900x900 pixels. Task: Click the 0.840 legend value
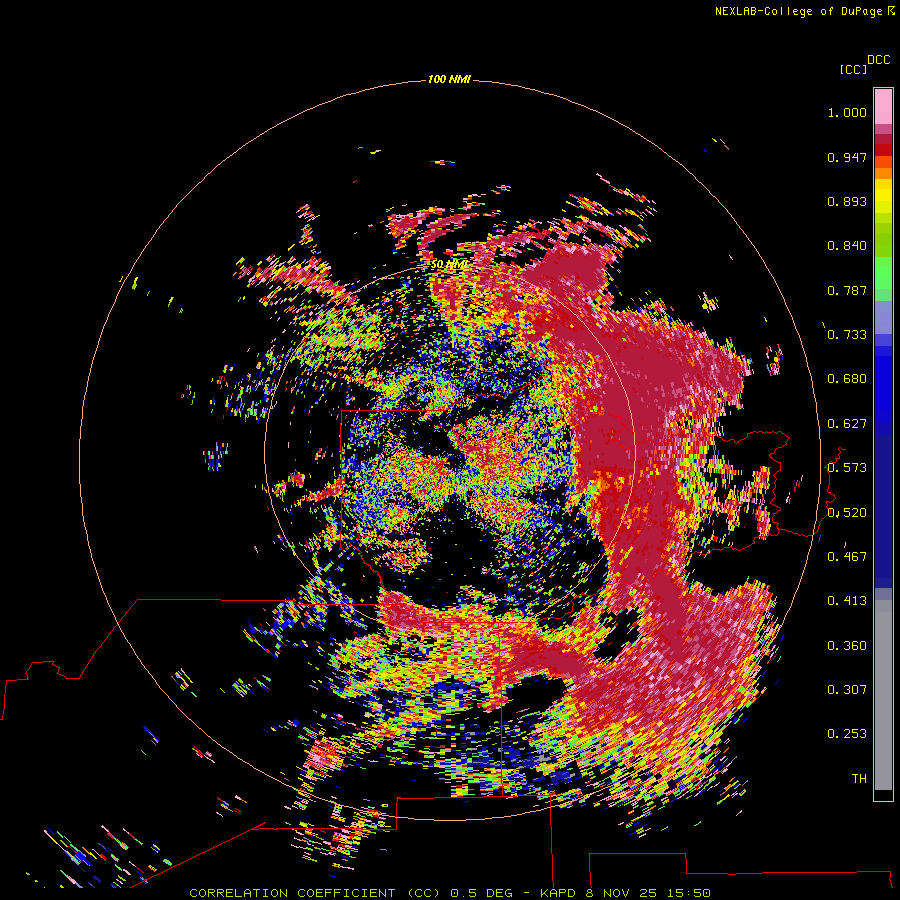pos(847,246)
